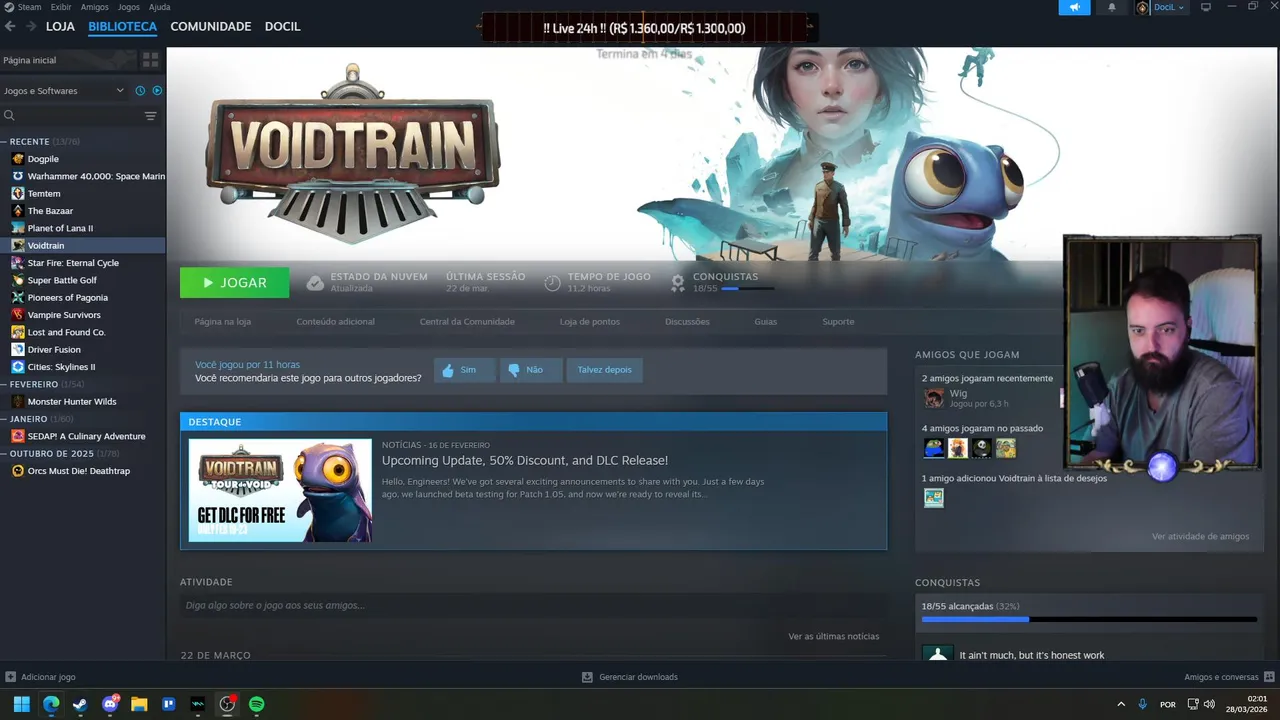The width and height of the screenshot is (1280, 720).
Task: Switch to Big Picture mode monitor icon
Action: (1206, 7)
